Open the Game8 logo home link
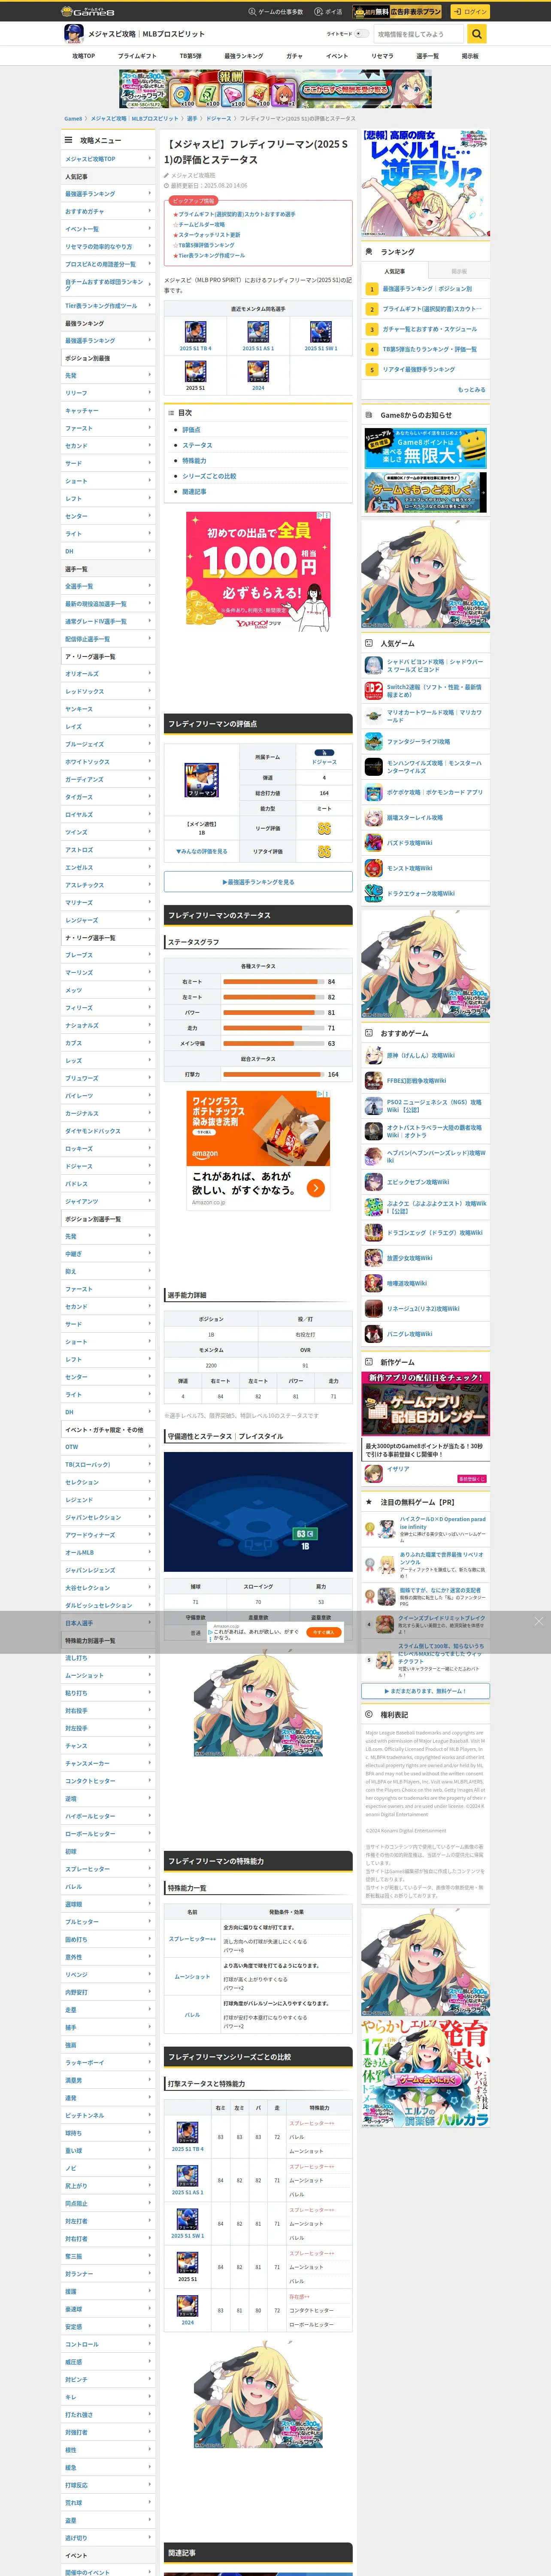 (87, 12)
